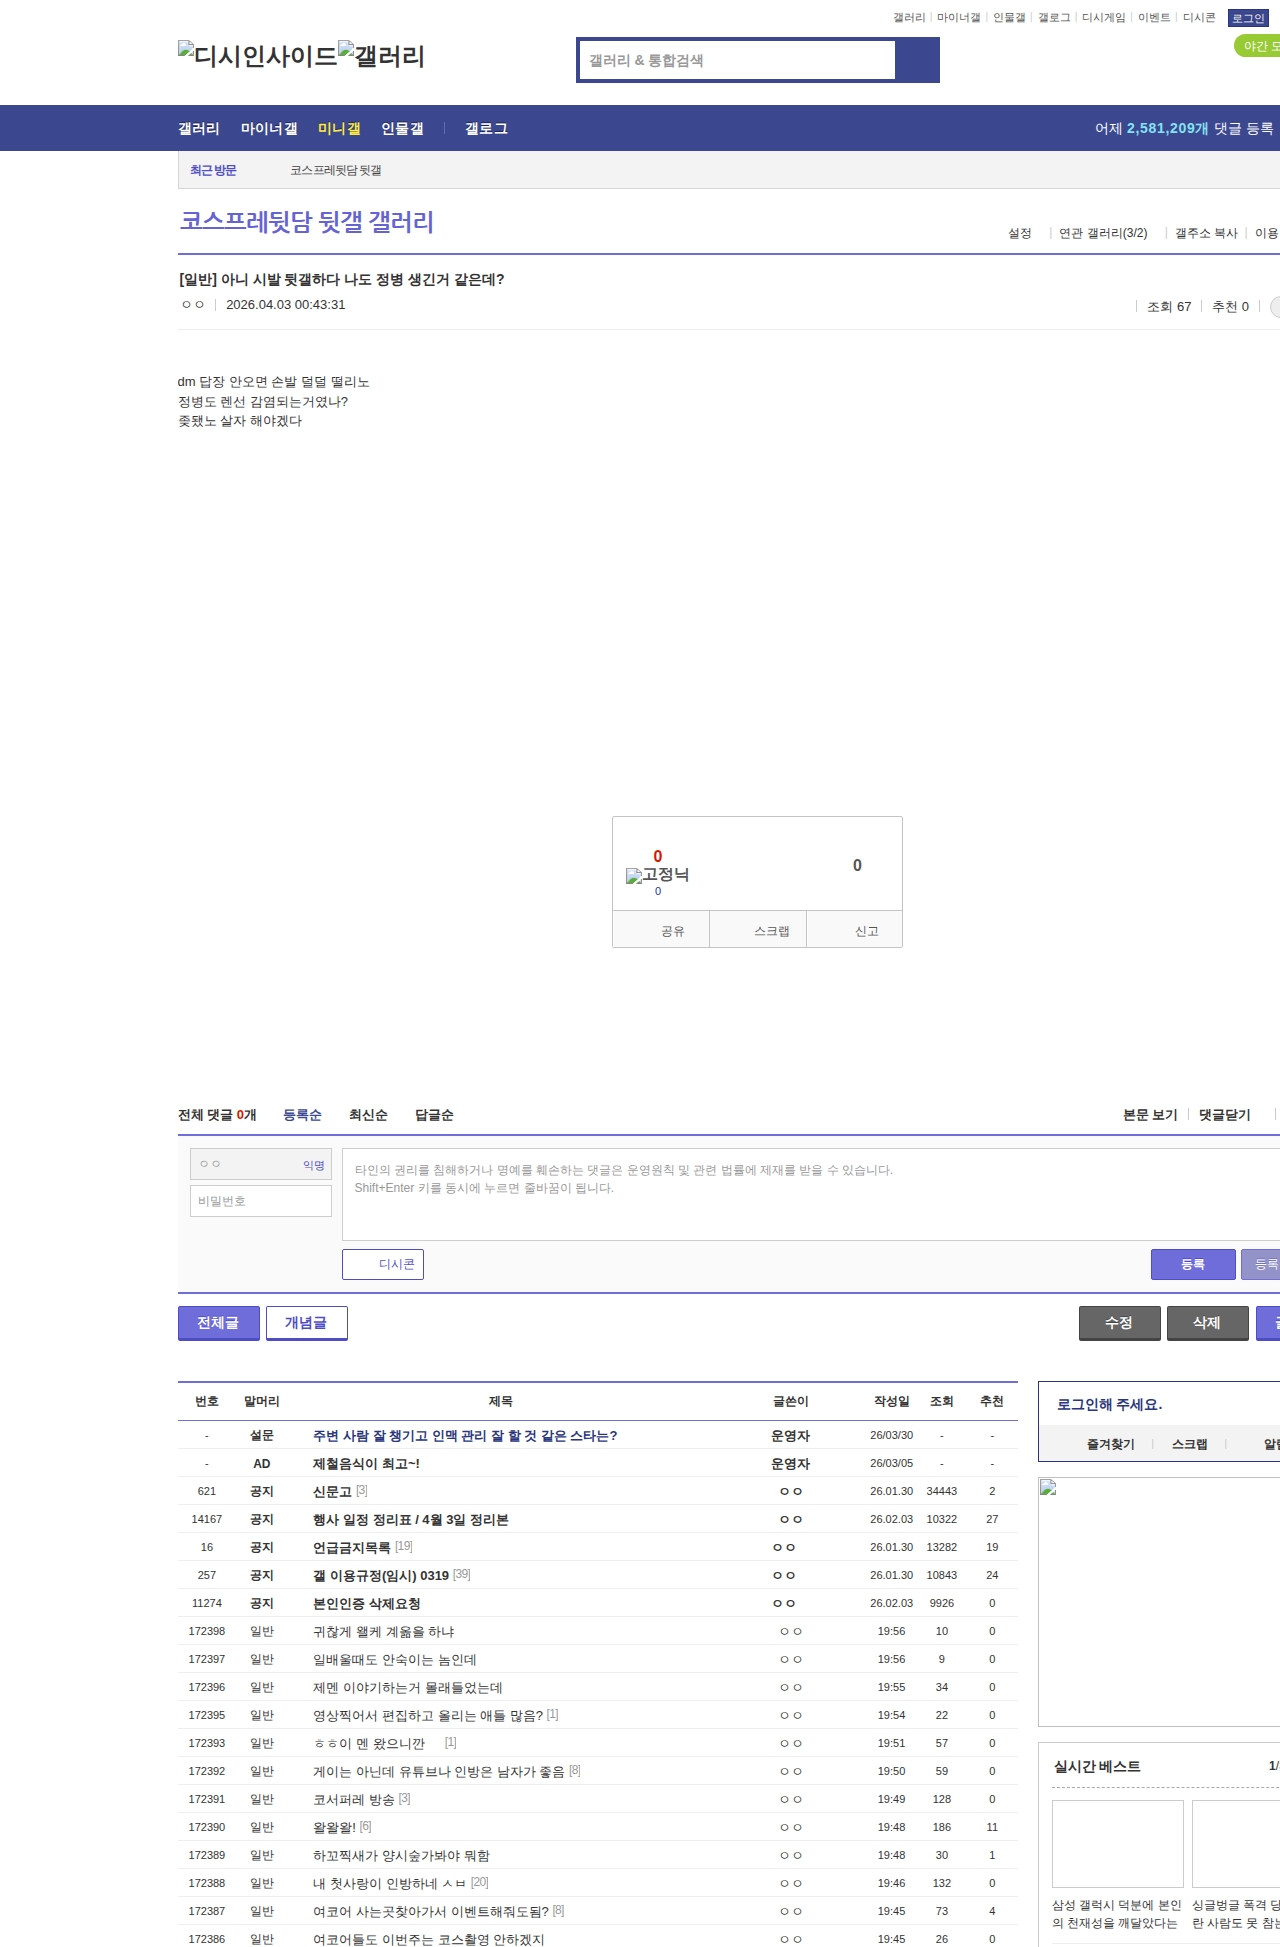Screen dimensions: 1280x1947
Task: Open notice 갤 이용규정(임시) 0319
Action: click(381, 1575)
